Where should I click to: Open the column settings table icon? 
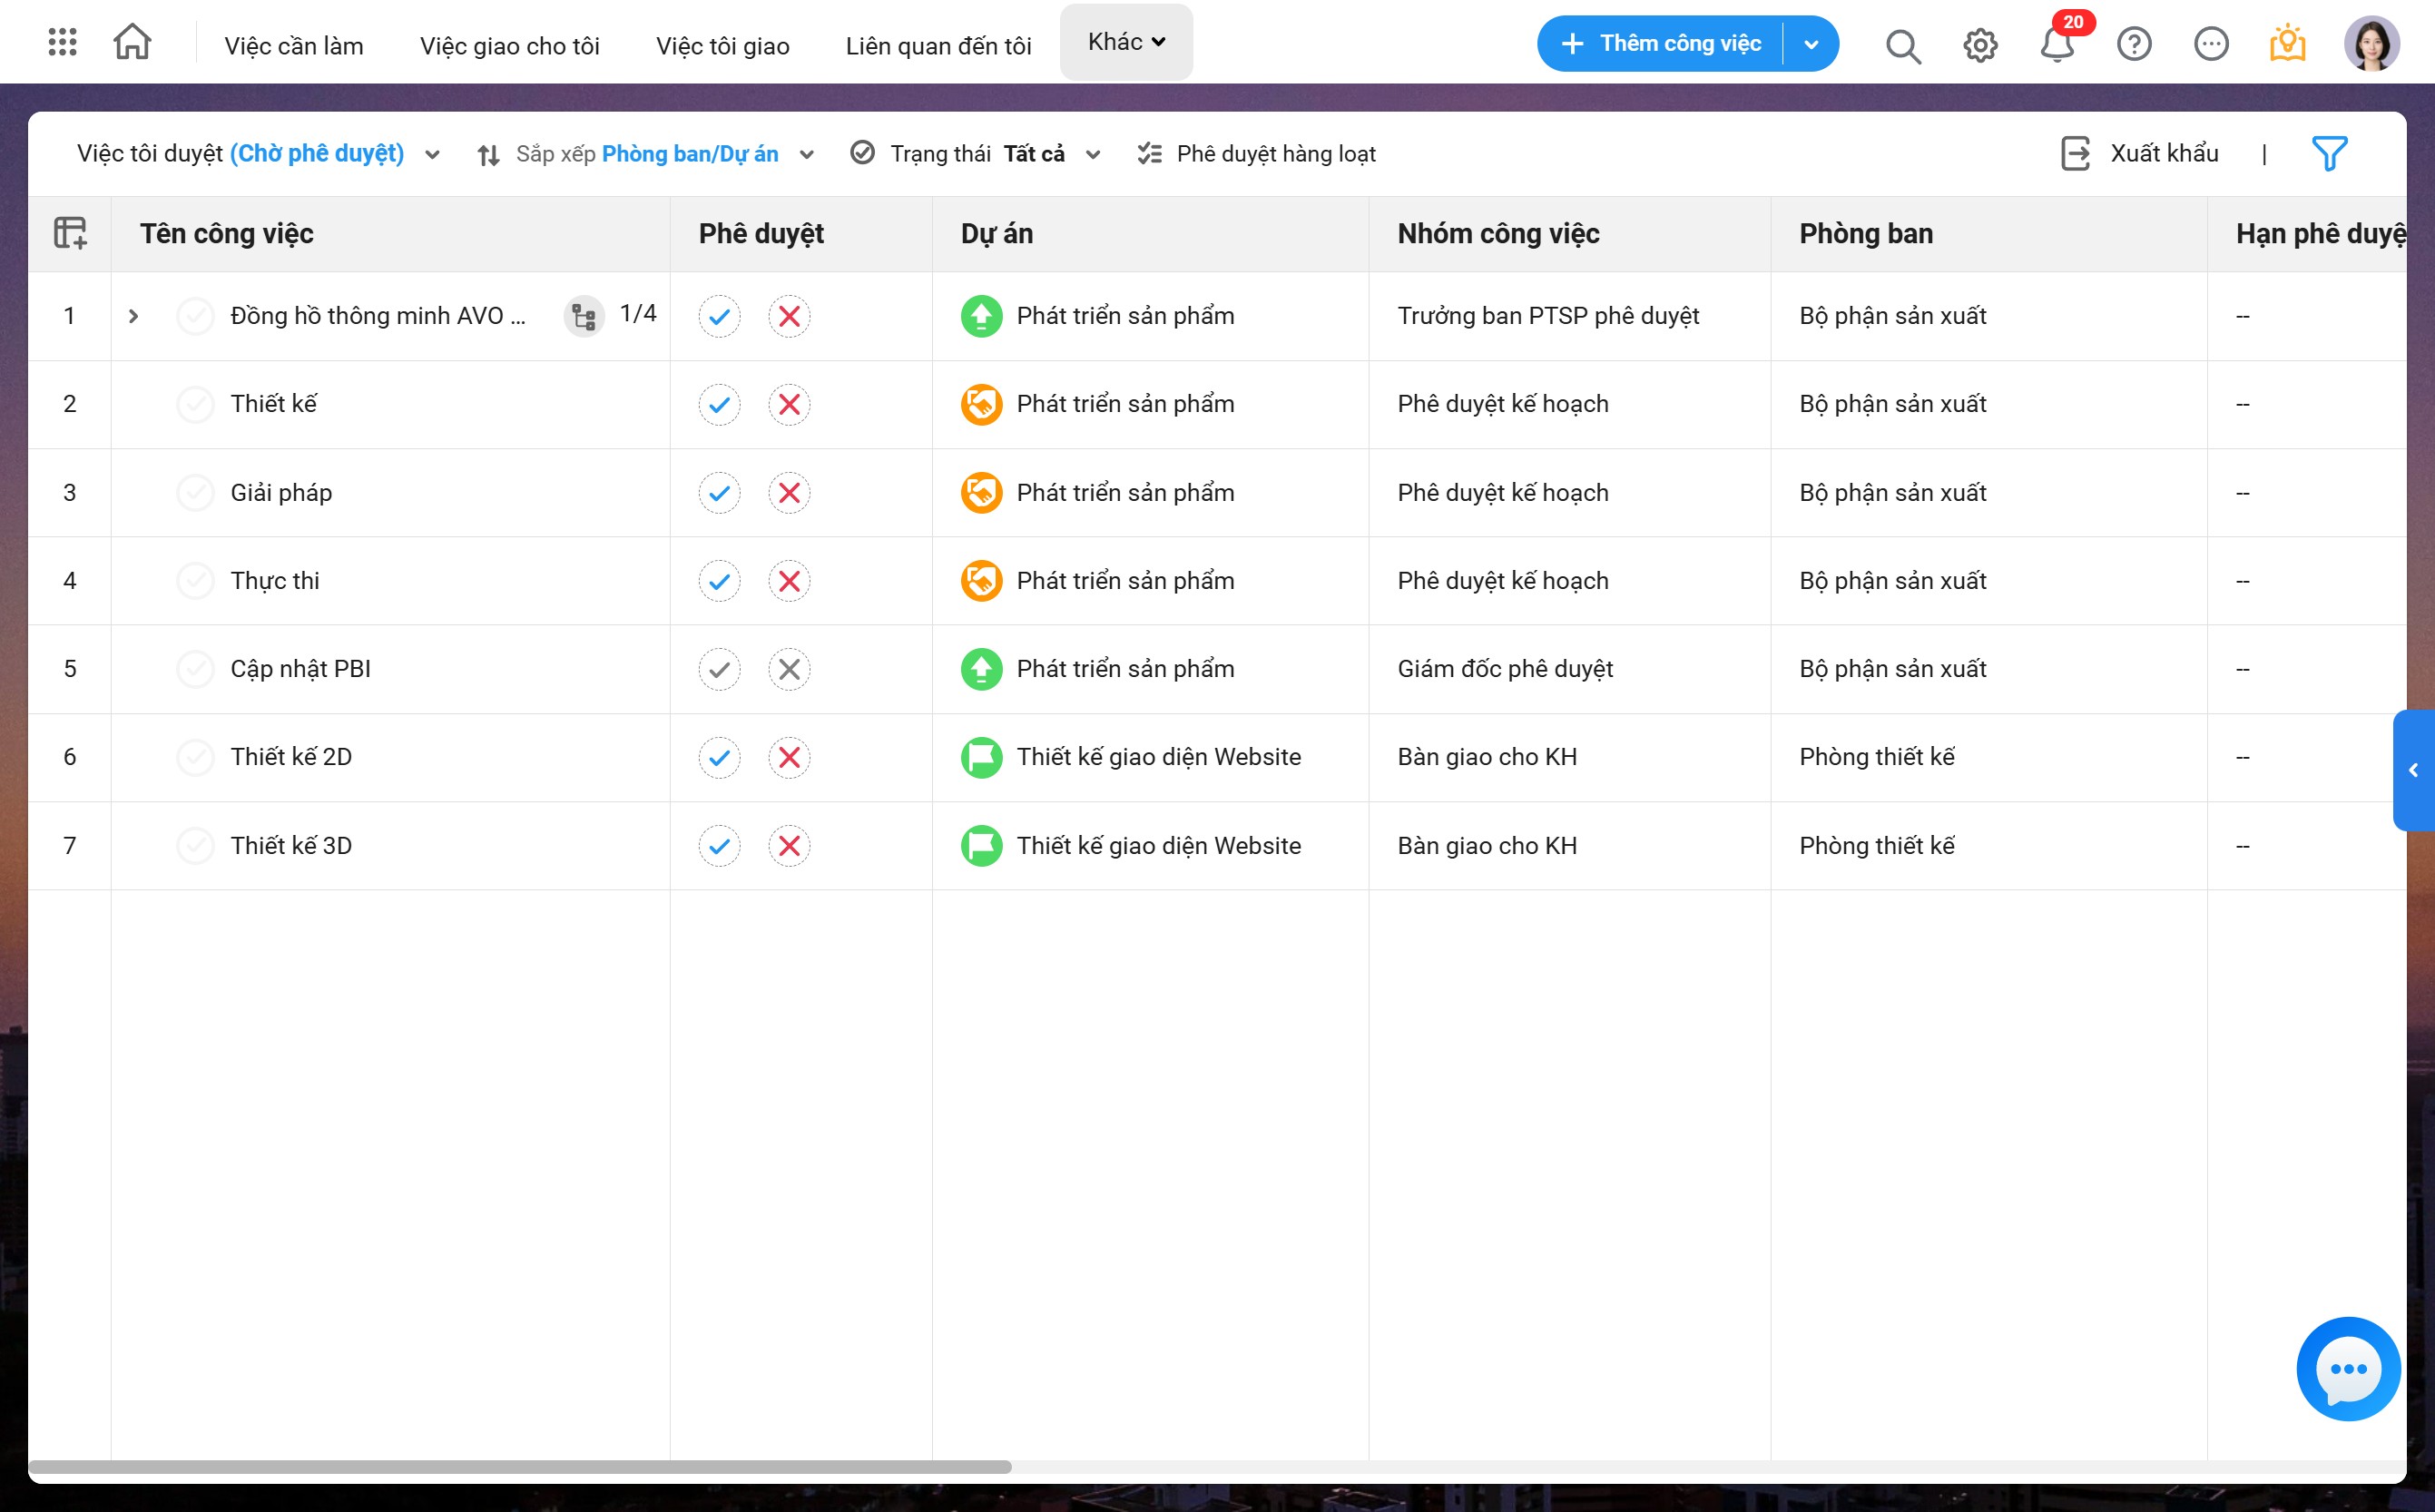[70, 233]
